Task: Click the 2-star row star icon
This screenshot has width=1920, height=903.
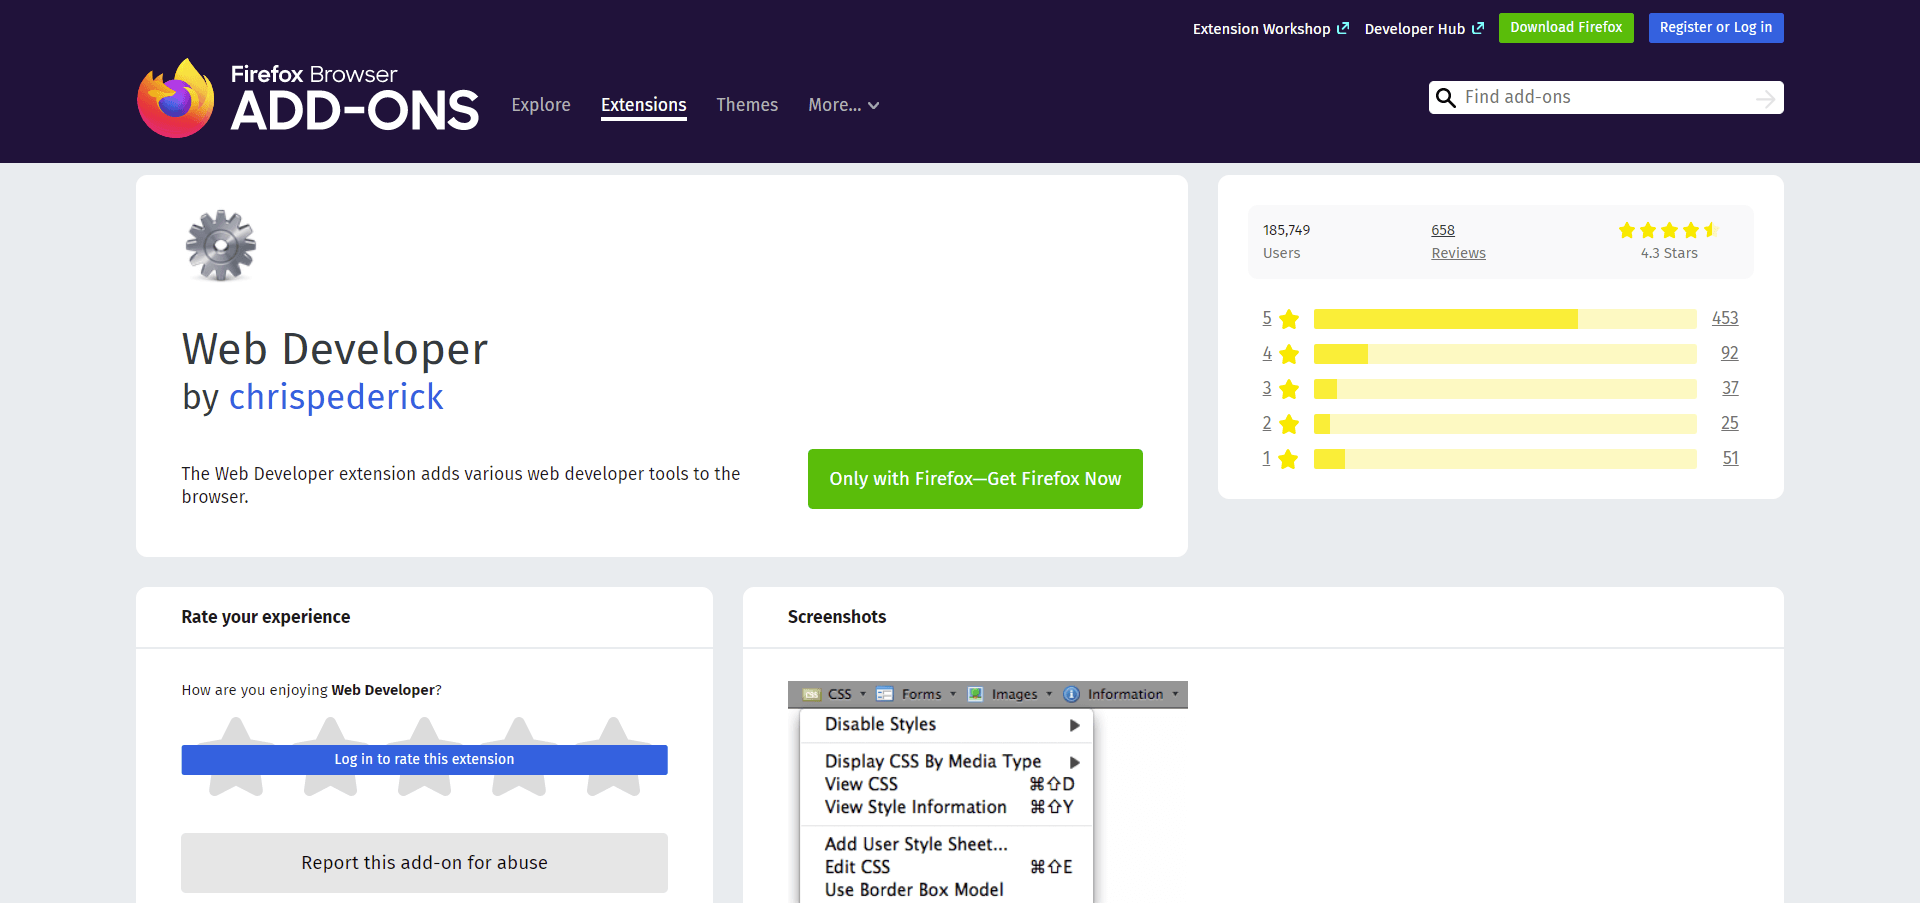Action: tap(1289, 424)
